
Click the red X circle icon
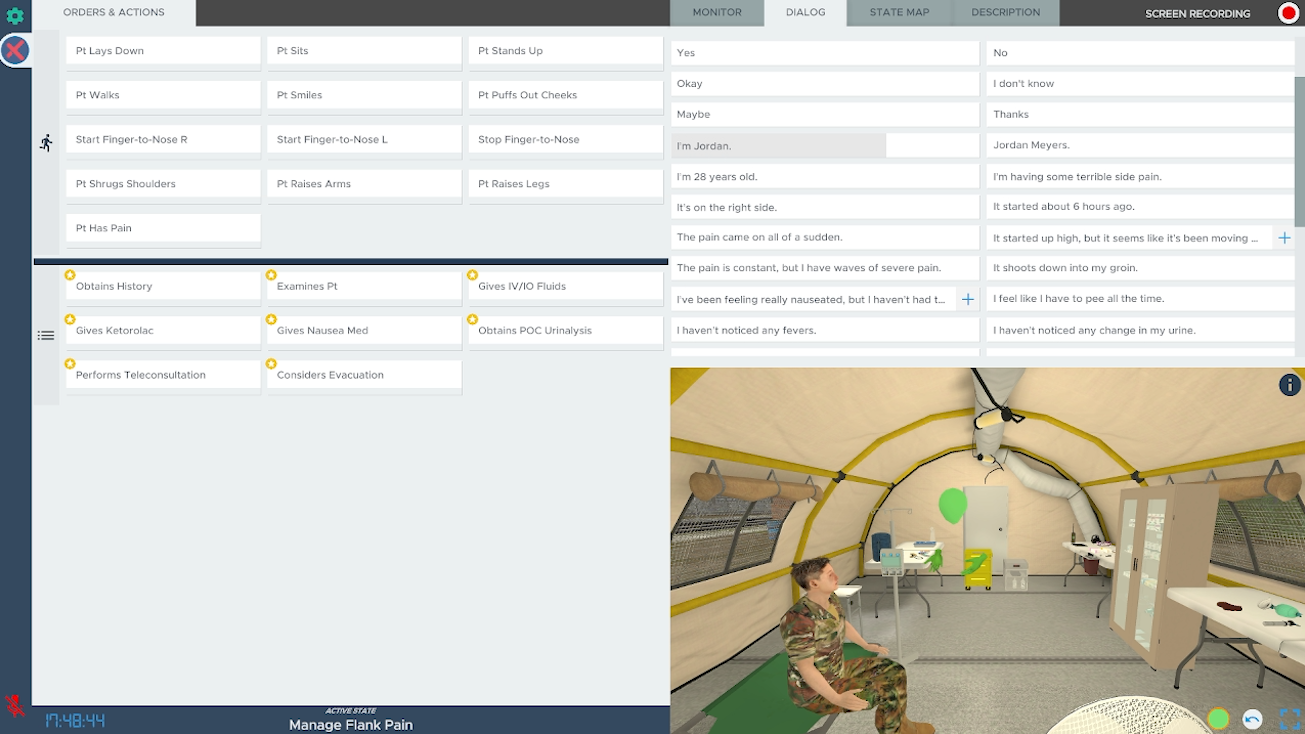[15, 51]
